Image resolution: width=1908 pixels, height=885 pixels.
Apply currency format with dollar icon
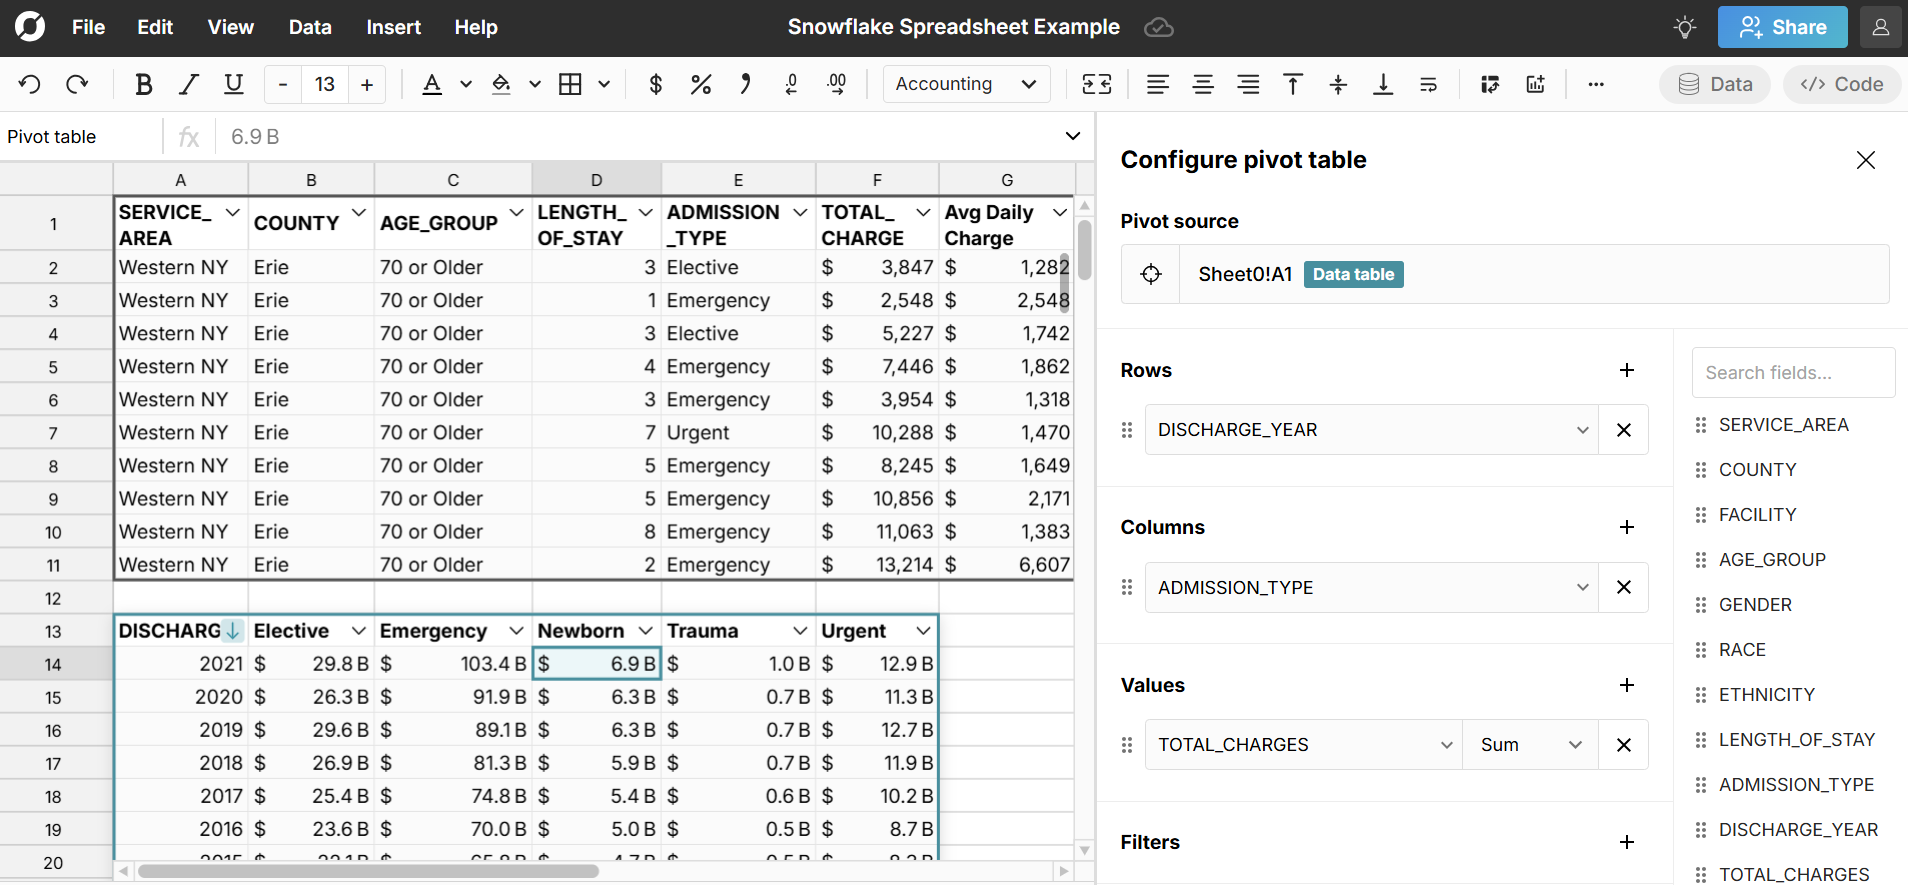(655, 85)
